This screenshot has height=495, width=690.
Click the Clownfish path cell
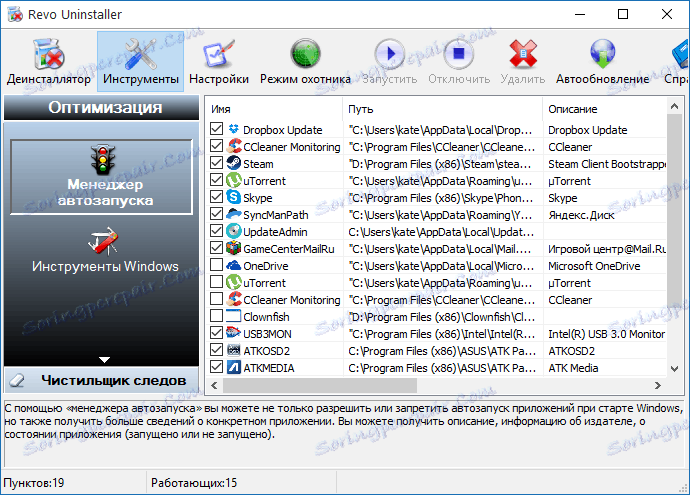(x=442, y=317)
